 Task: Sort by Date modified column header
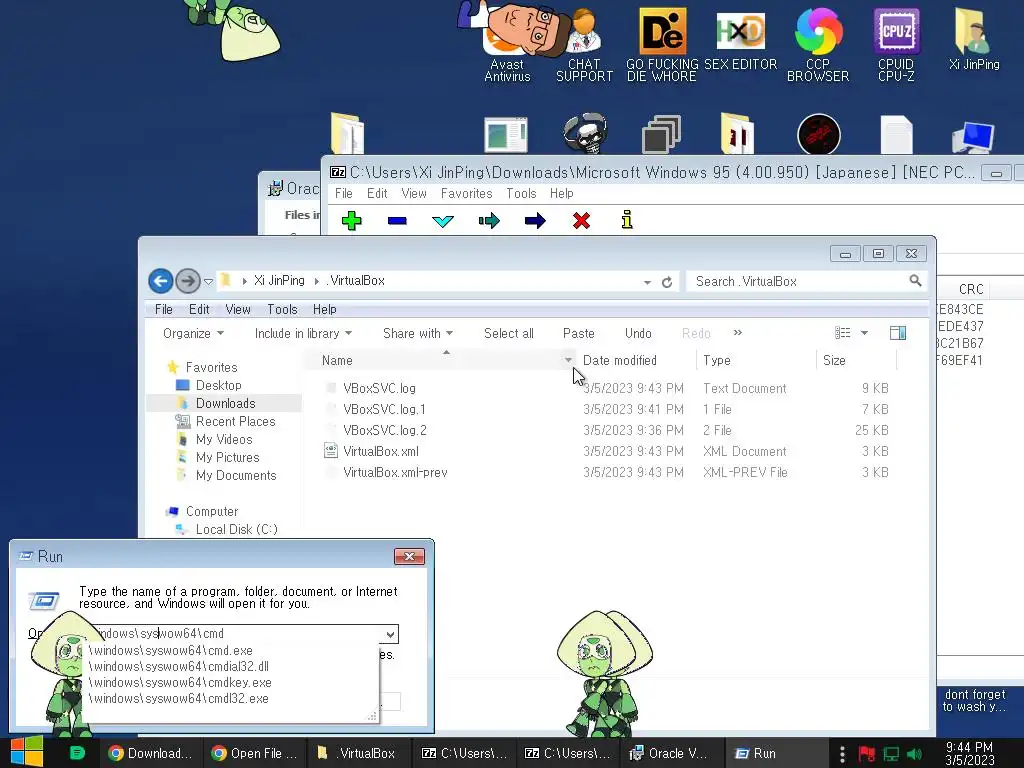[619, 360]
